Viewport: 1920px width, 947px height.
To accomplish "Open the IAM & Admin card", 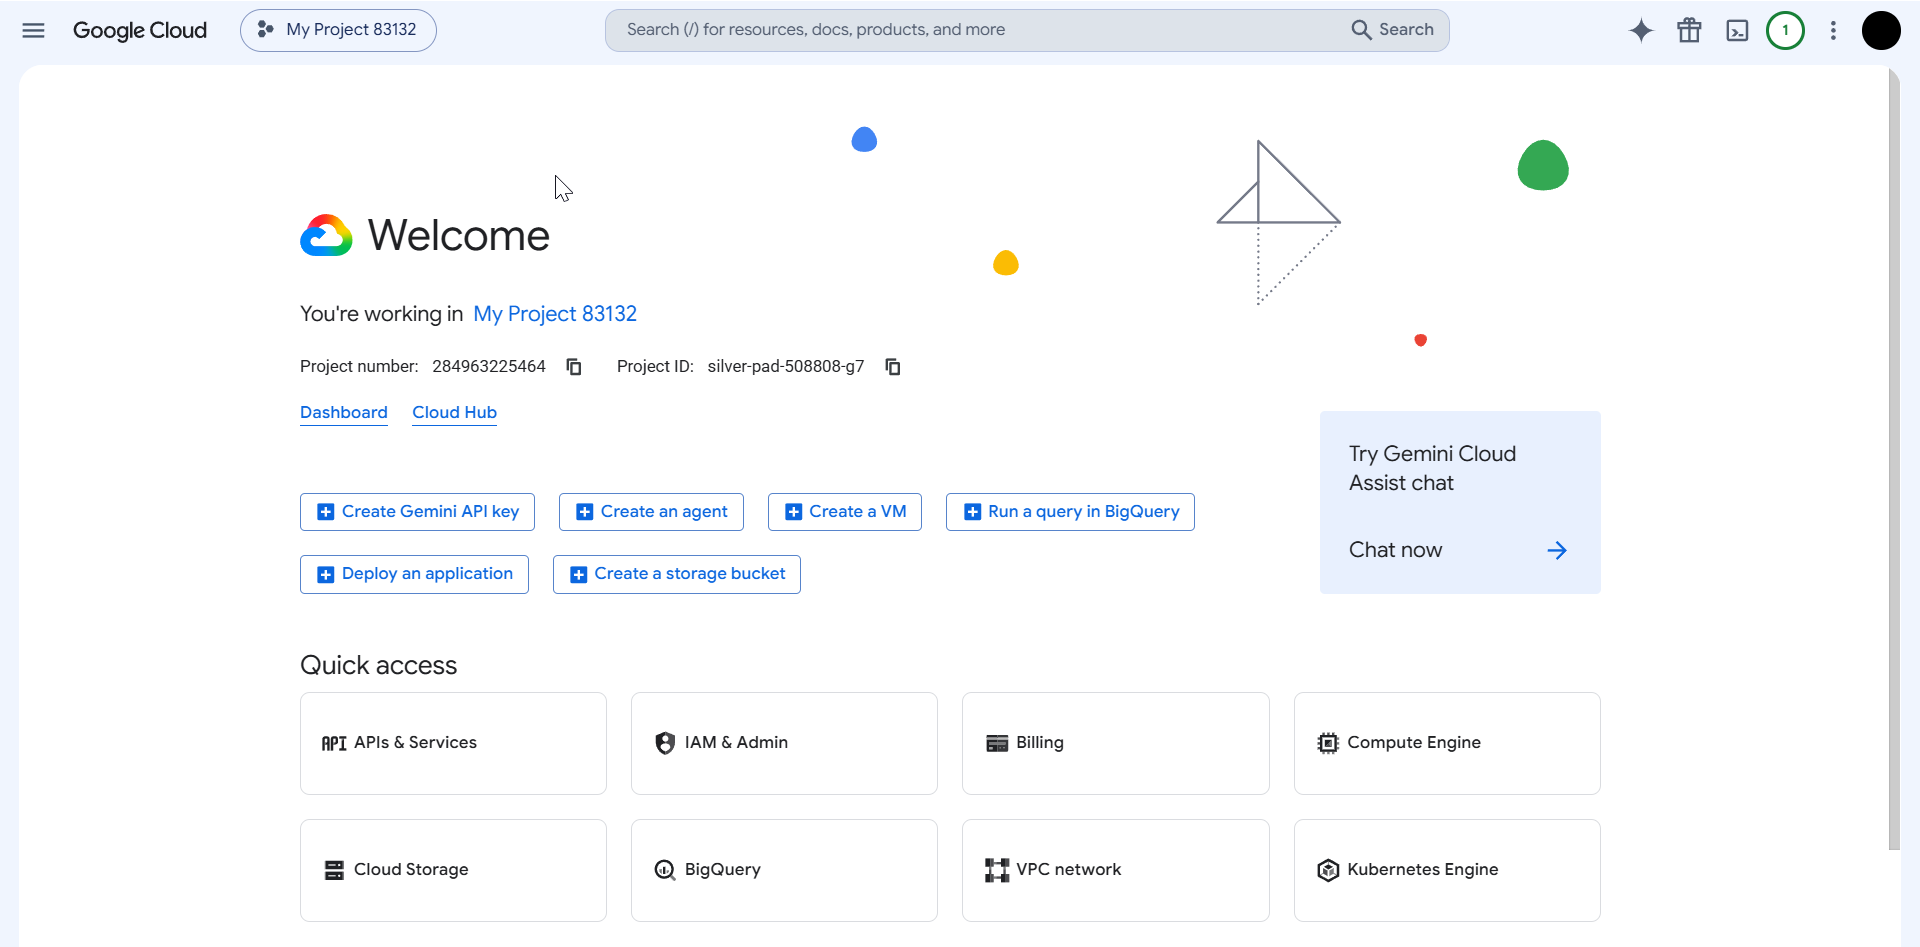I will (784, 743).
